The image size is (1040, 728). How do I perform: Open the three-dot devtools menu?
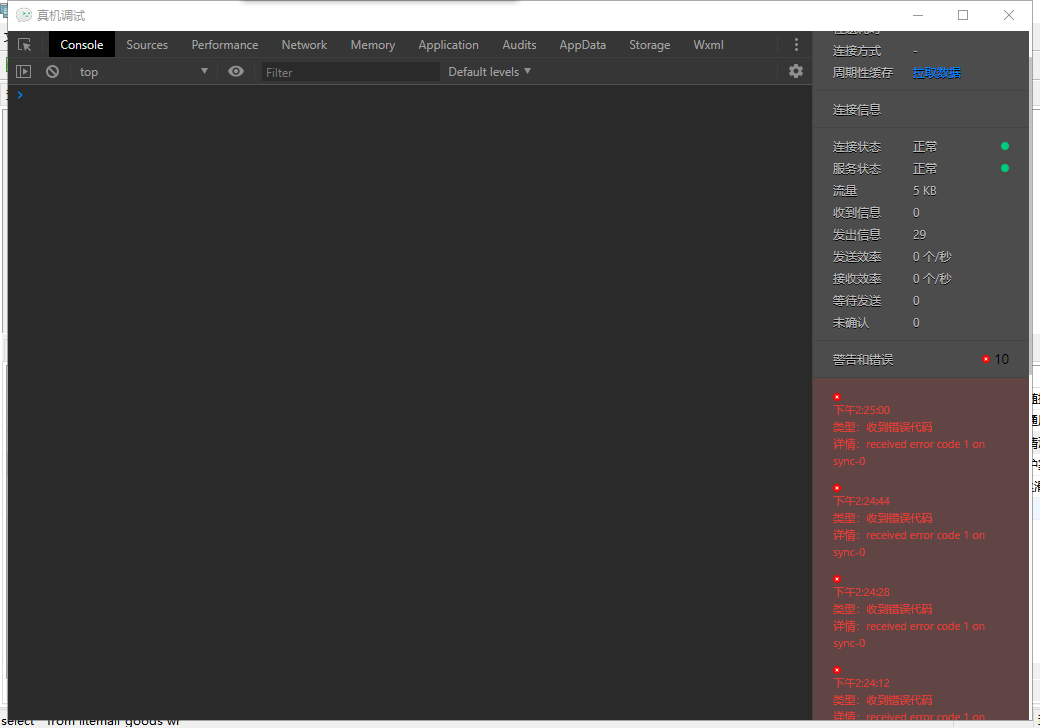pyautogui.click(x=796, y=44)
